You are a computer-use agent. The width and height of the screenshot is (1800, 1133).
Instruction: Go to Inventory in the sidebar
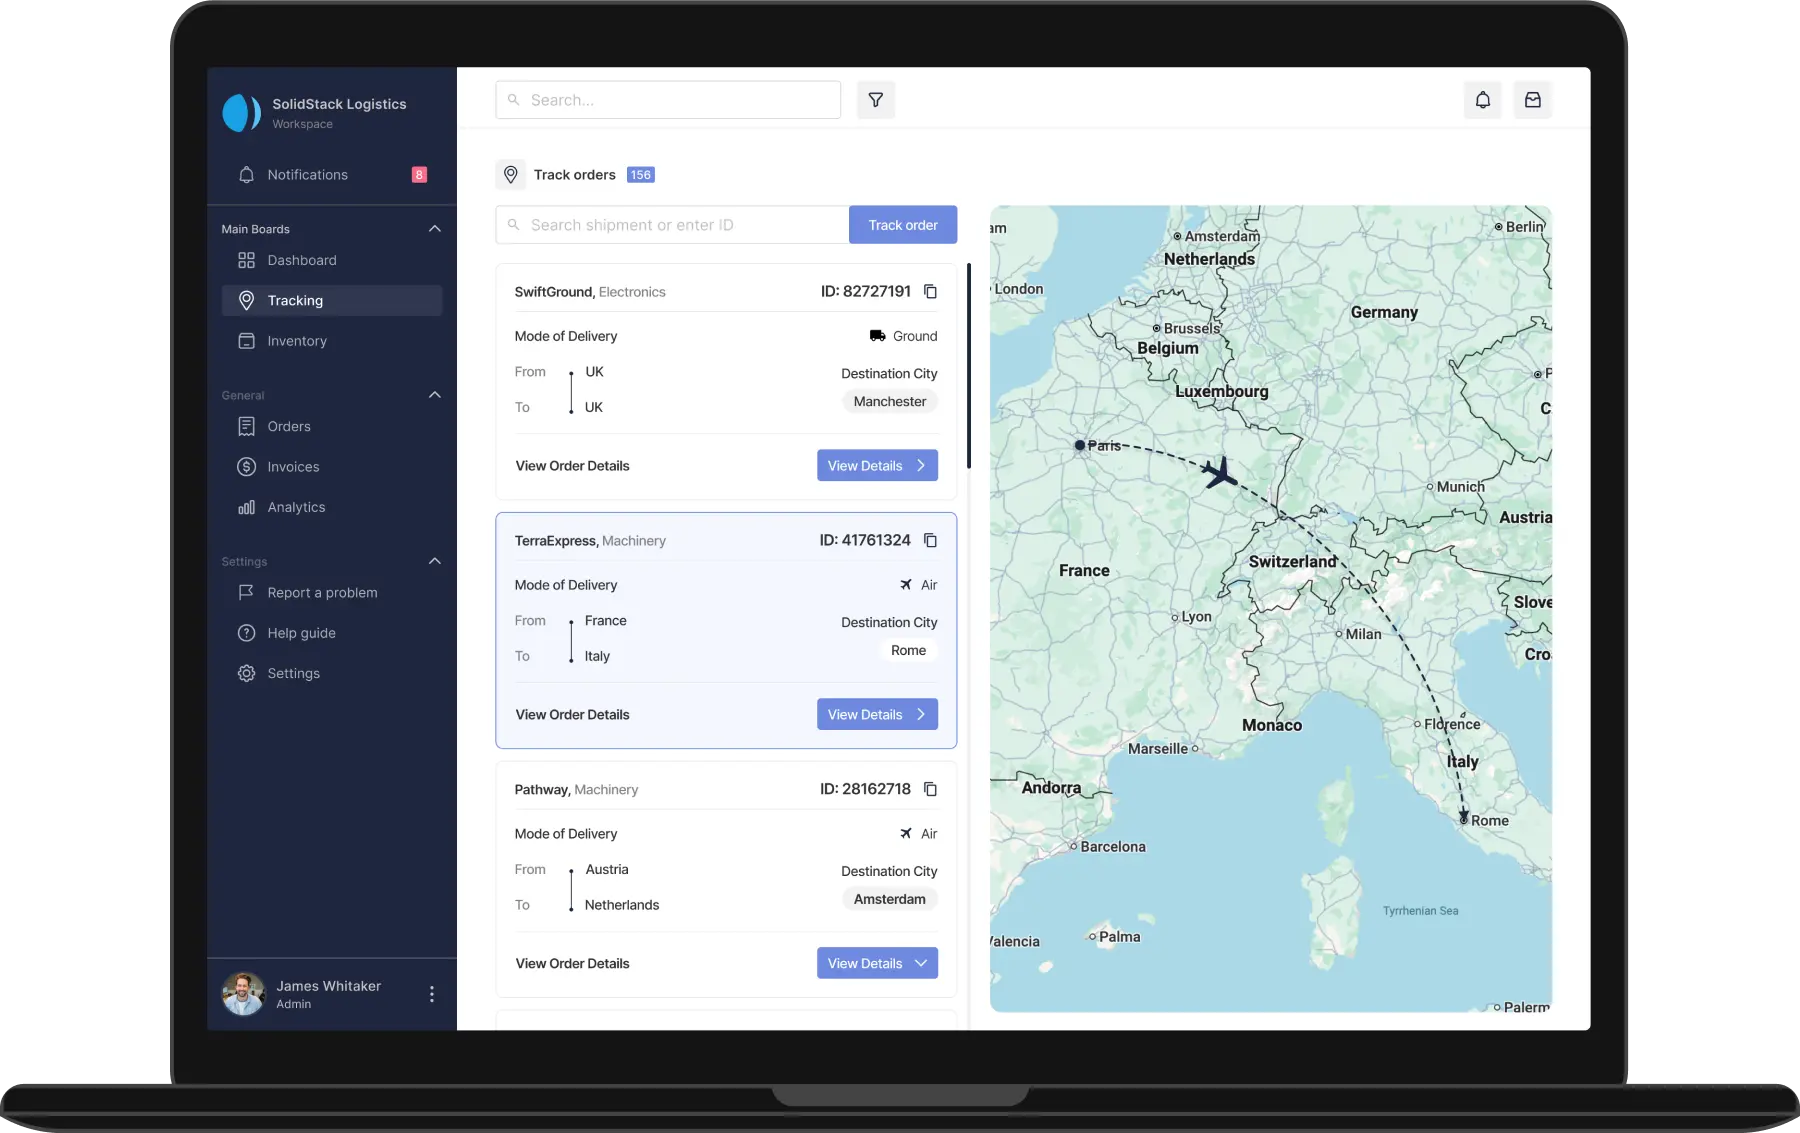tap(296, 341)
